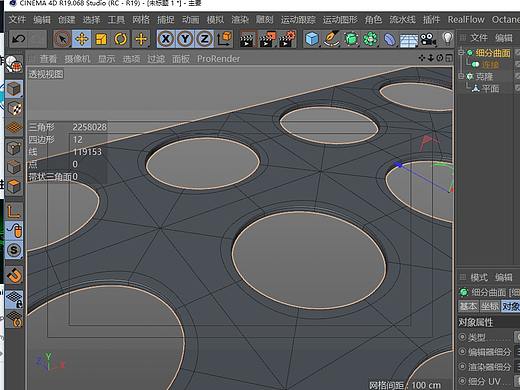Switch to Model mode cube icon
Image resolution: width=520 pixels, height=390 pixels.
(14, 89)
